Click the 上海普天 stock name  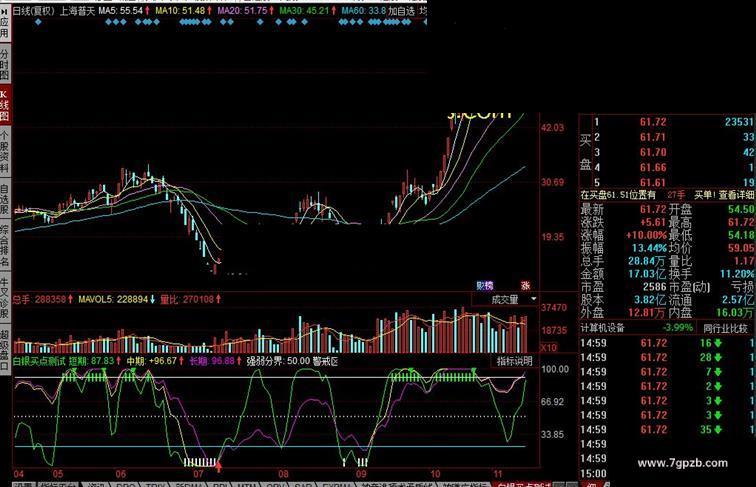(77, 11)
